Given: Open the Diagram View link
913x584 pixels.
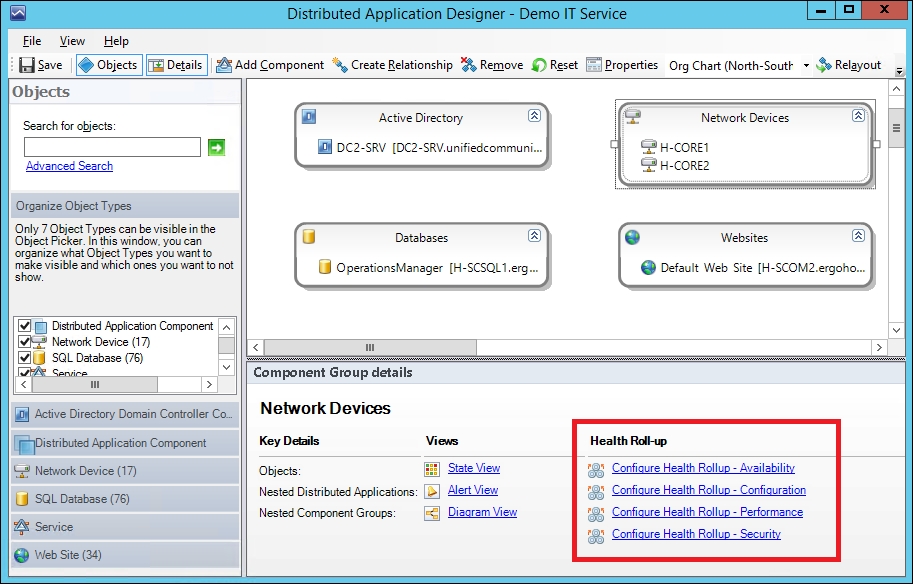Looking at the screenshot, I should tap(482, 512).
